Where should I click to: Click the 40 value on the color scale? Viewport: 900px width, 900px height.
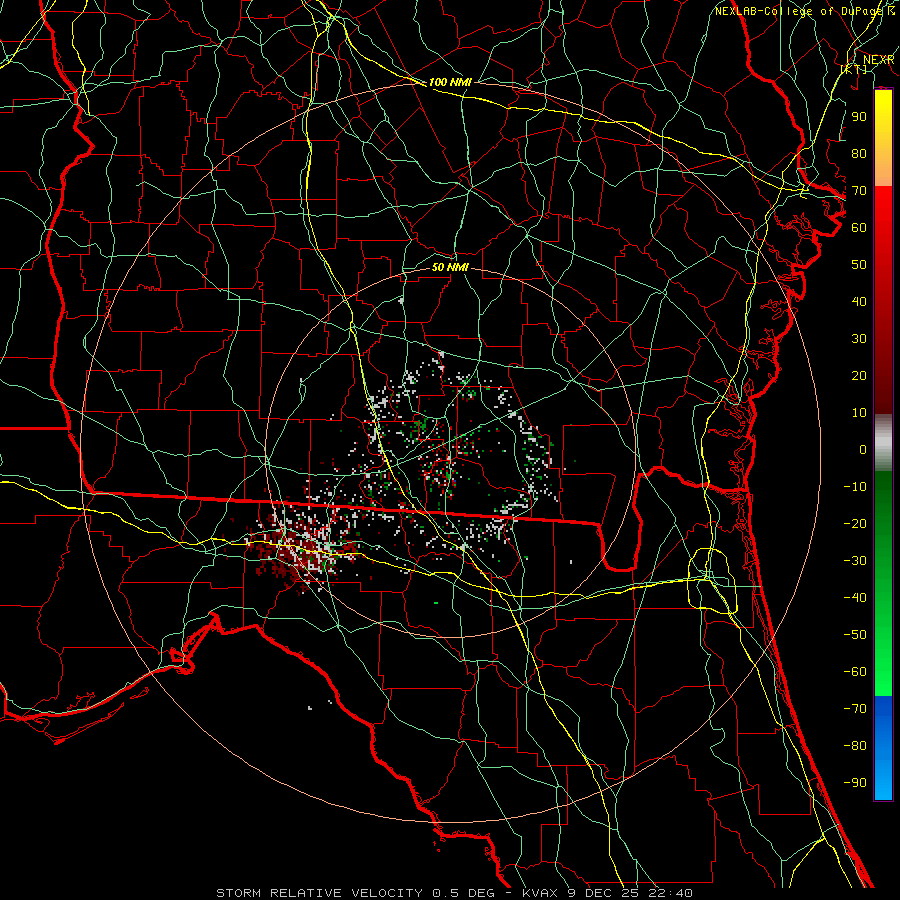click(x=859, y=302)
